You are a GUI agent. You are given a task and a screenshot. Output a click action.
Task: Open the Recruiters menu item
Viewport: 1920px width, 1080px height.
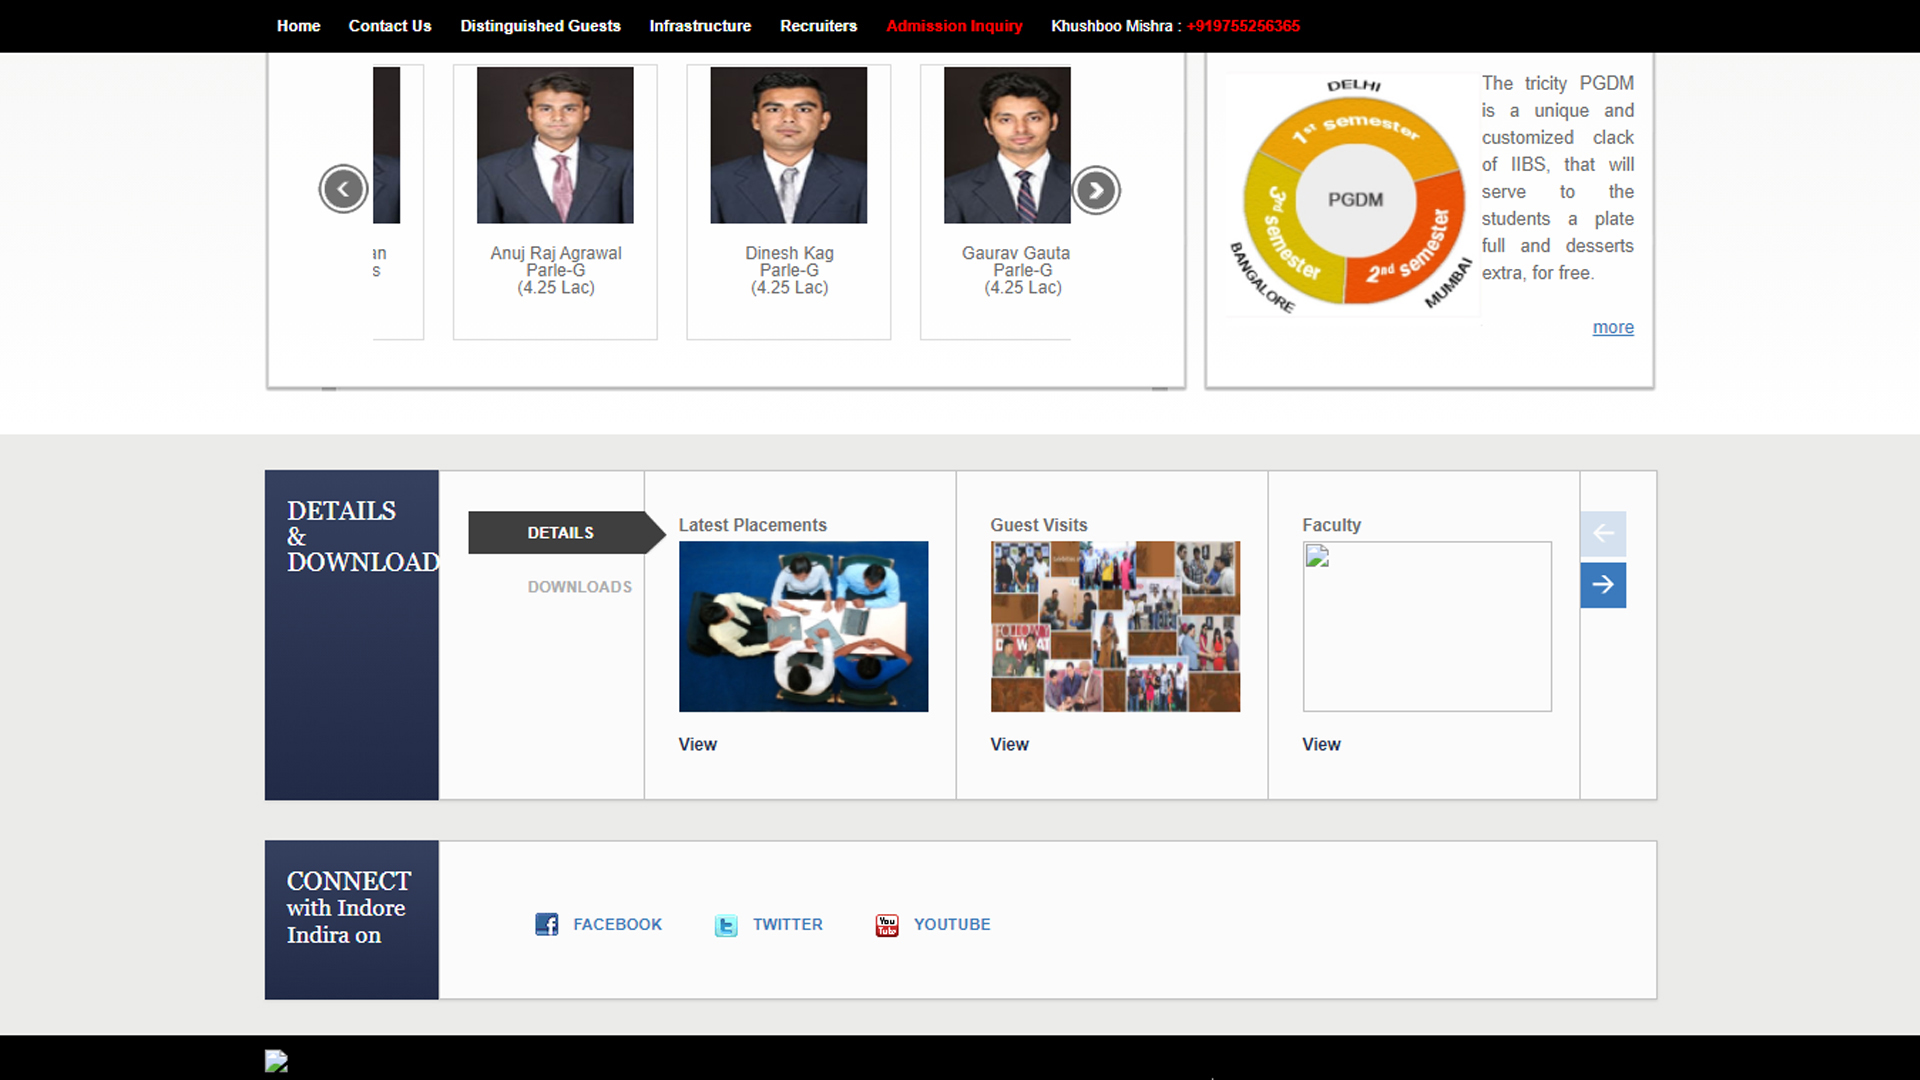coord(818,26)
